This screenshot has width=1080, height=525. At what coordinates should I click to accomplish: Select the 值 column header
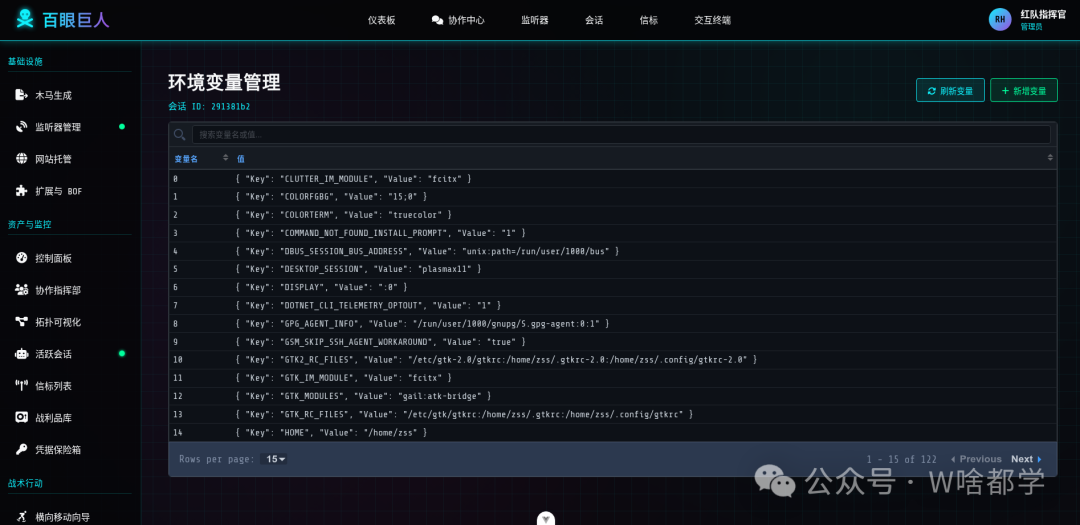tap(241, 158)
